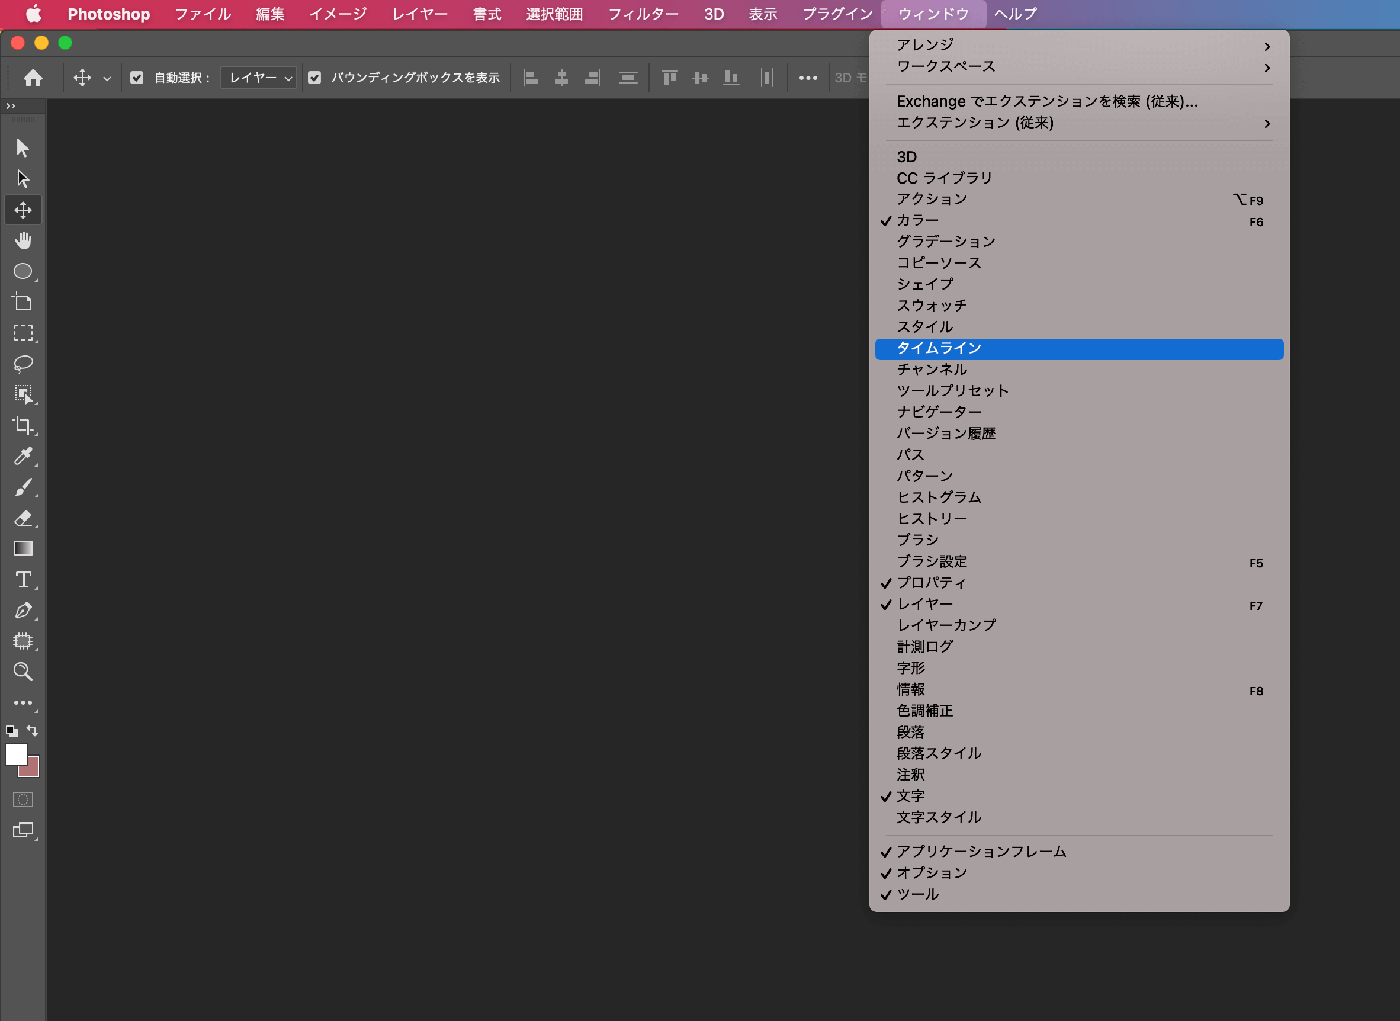Align right edges in options bar
This screenshot has width=1400, height=1021.
click(x=593, y=78)
